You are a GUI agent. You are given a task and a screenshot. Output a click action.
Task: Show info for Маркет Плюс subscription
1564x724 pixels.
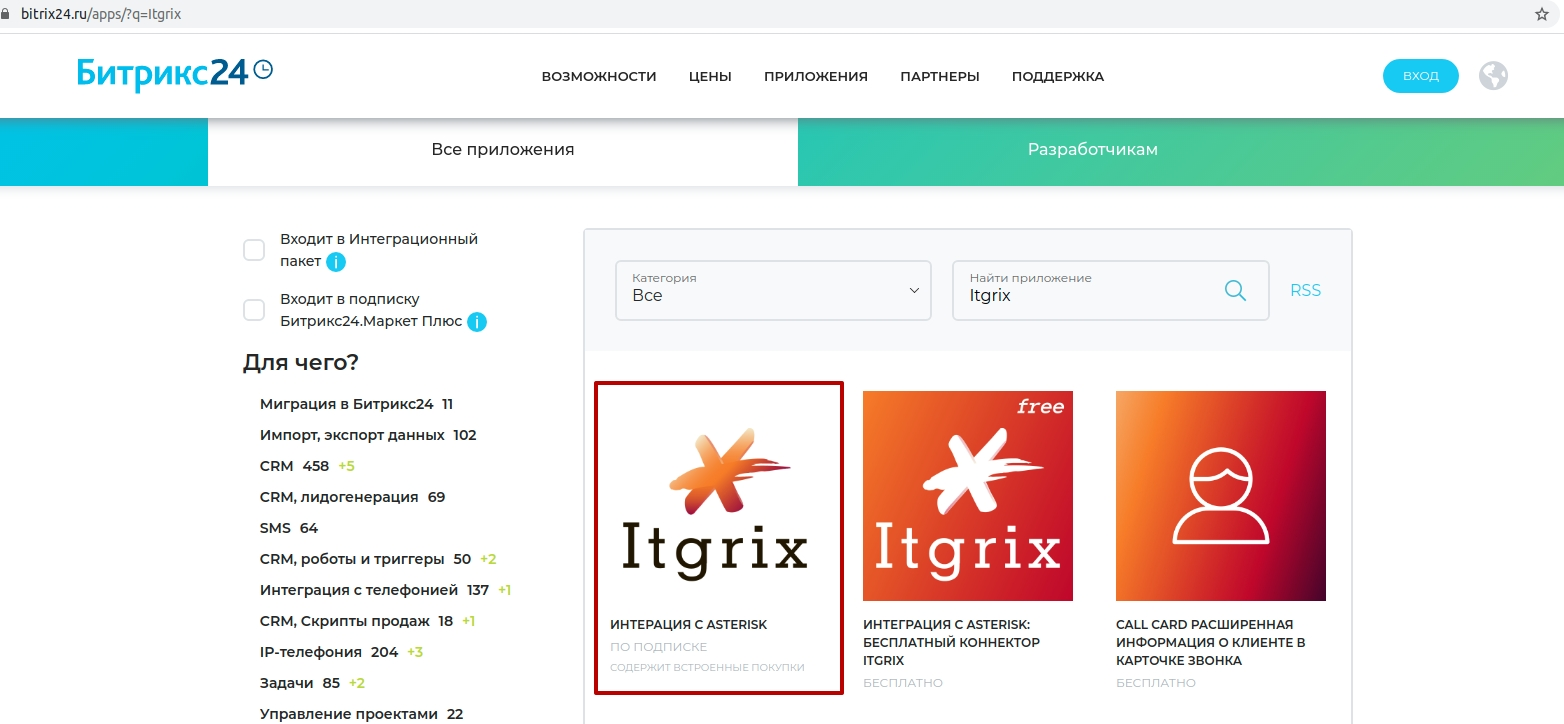(477, 322)
